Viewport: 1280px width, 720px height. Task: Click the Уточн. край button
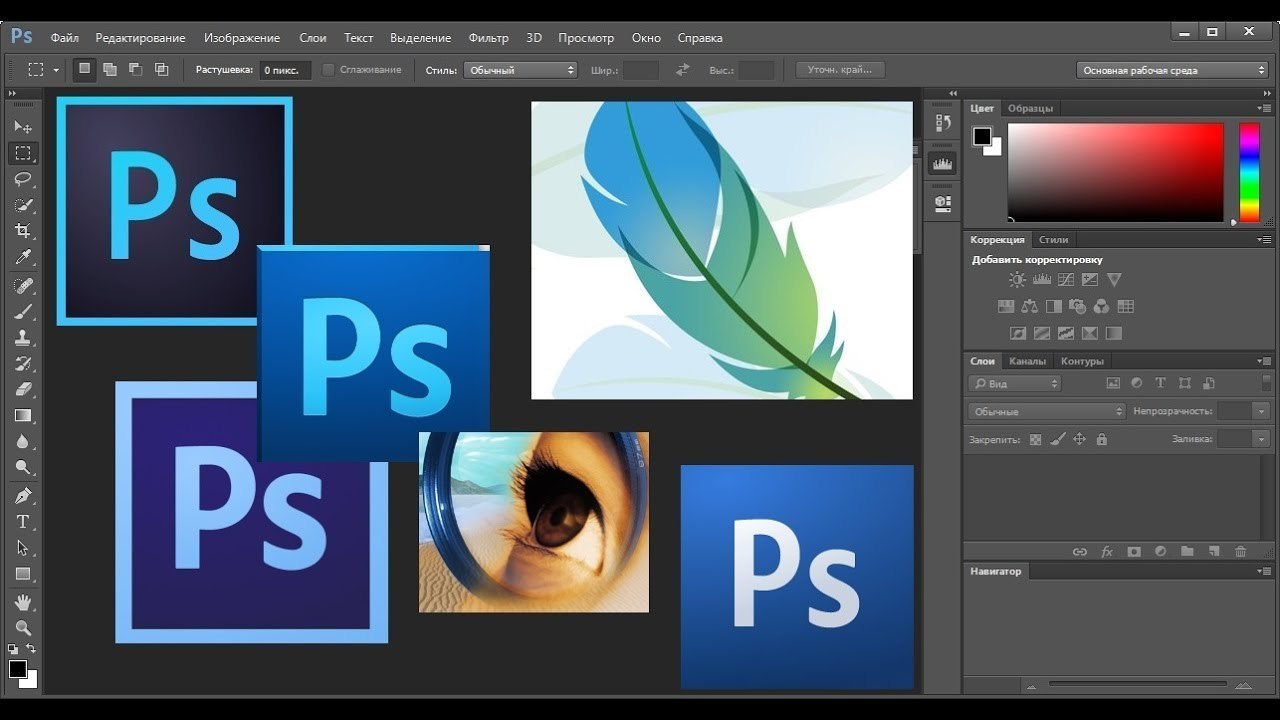pos(840,70)
